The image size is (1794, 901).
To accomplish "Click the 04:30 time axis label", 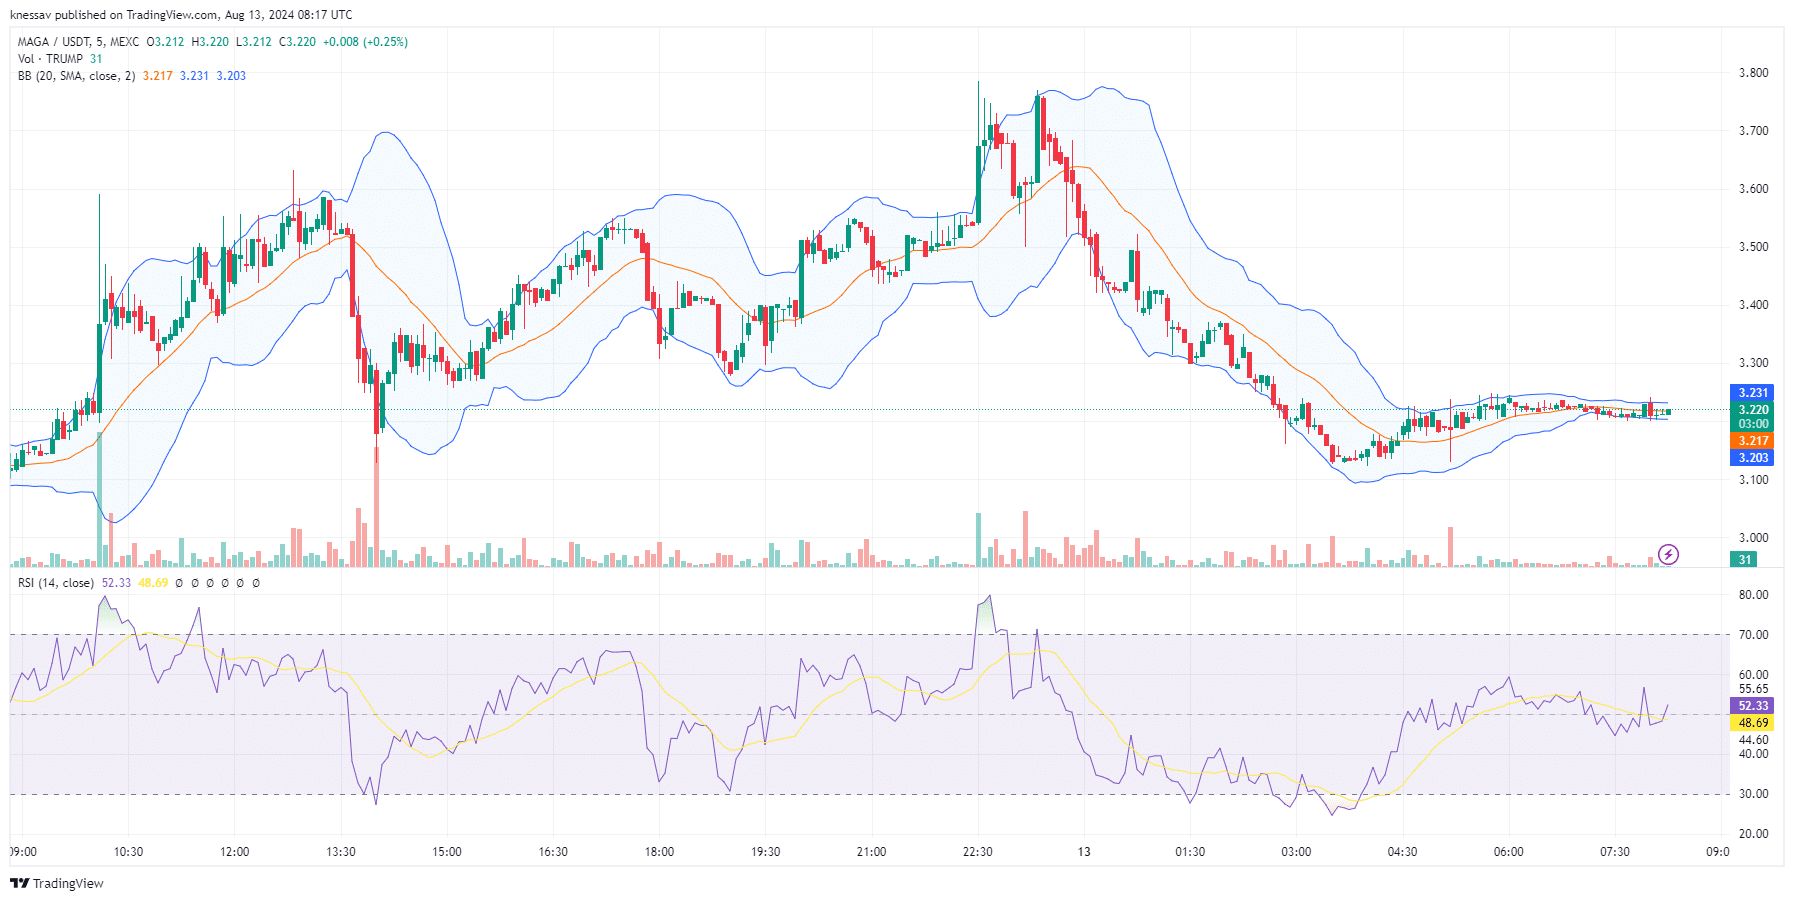I will 1402,852.
